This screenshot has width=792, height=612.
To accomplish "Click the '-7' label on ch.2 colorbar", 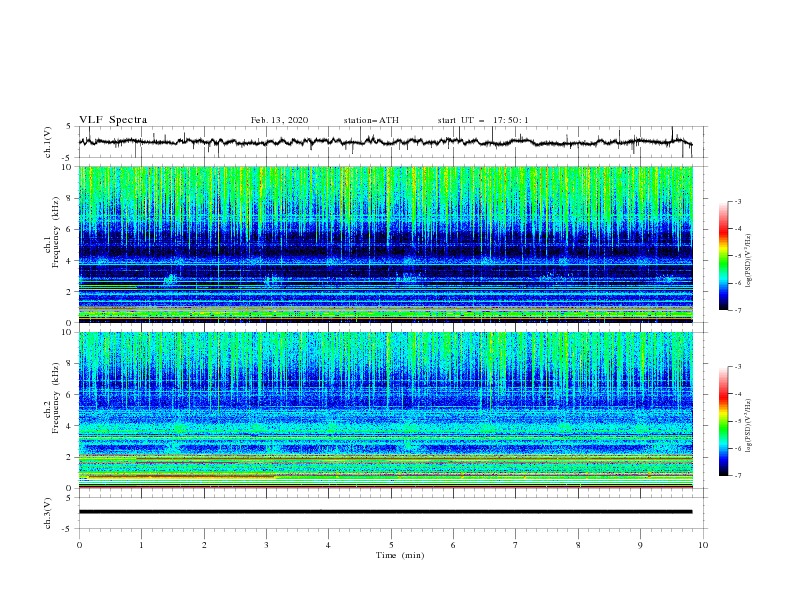I will (x=737, y=475).
